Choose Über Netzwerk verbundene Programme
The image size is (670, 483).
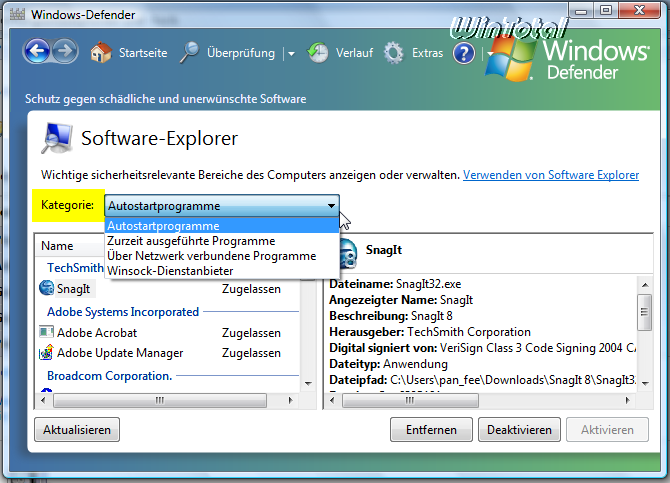[x=222, y=256]
